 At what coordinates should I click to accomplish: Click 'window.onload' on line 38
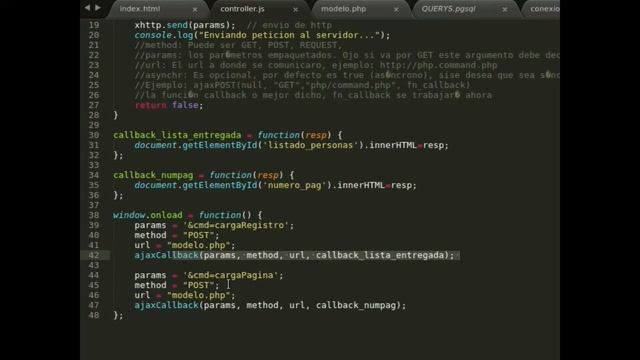[x=148, y=215]
